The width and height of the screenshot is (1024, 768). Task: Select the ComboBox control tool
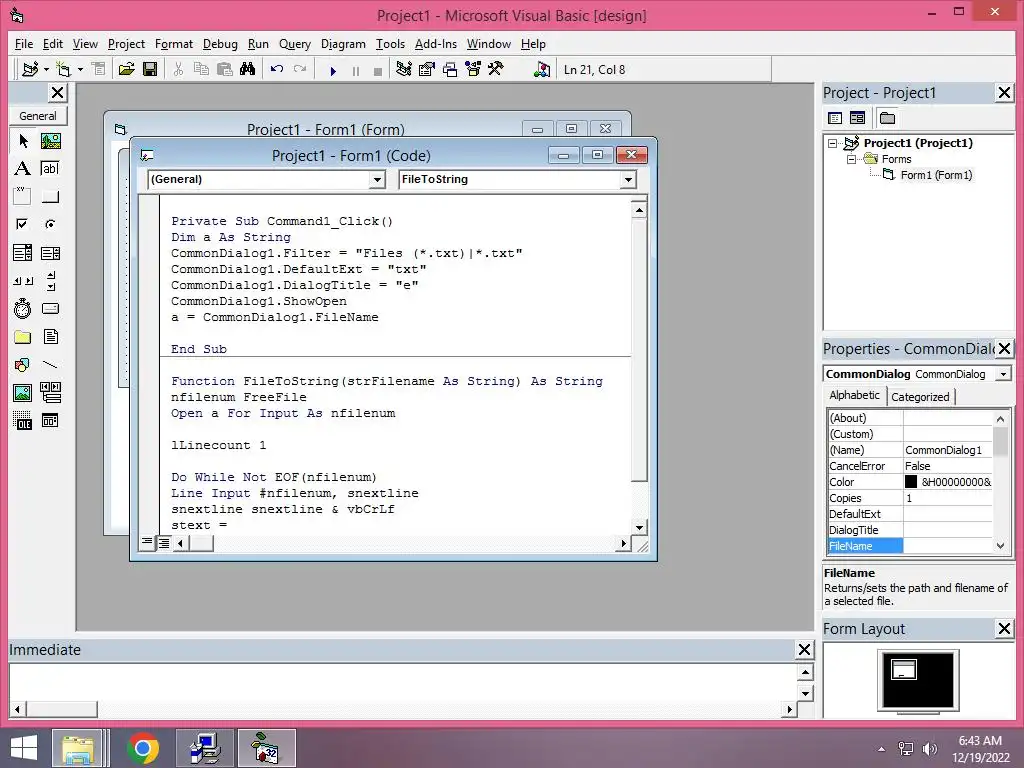[x=23, y=253]
